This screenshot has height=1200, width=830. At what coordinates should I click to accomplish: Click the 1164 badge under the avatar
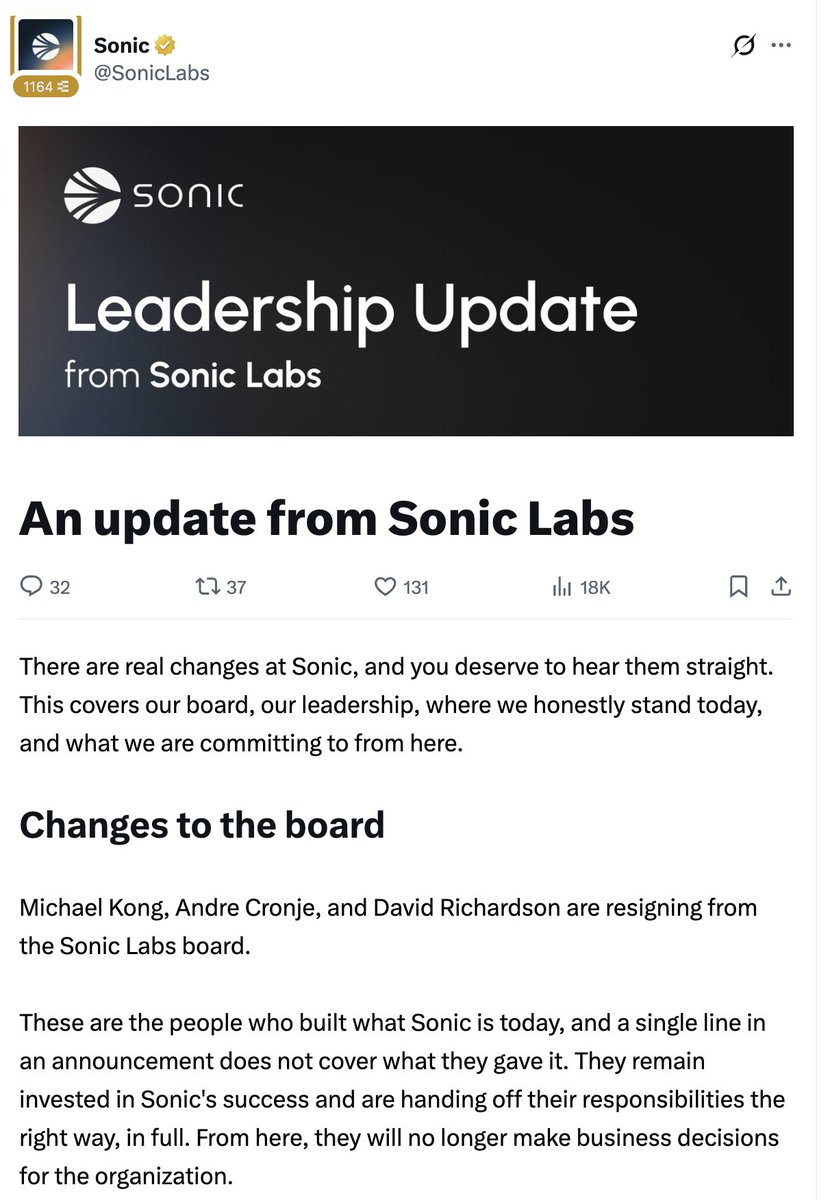[45, 87]
